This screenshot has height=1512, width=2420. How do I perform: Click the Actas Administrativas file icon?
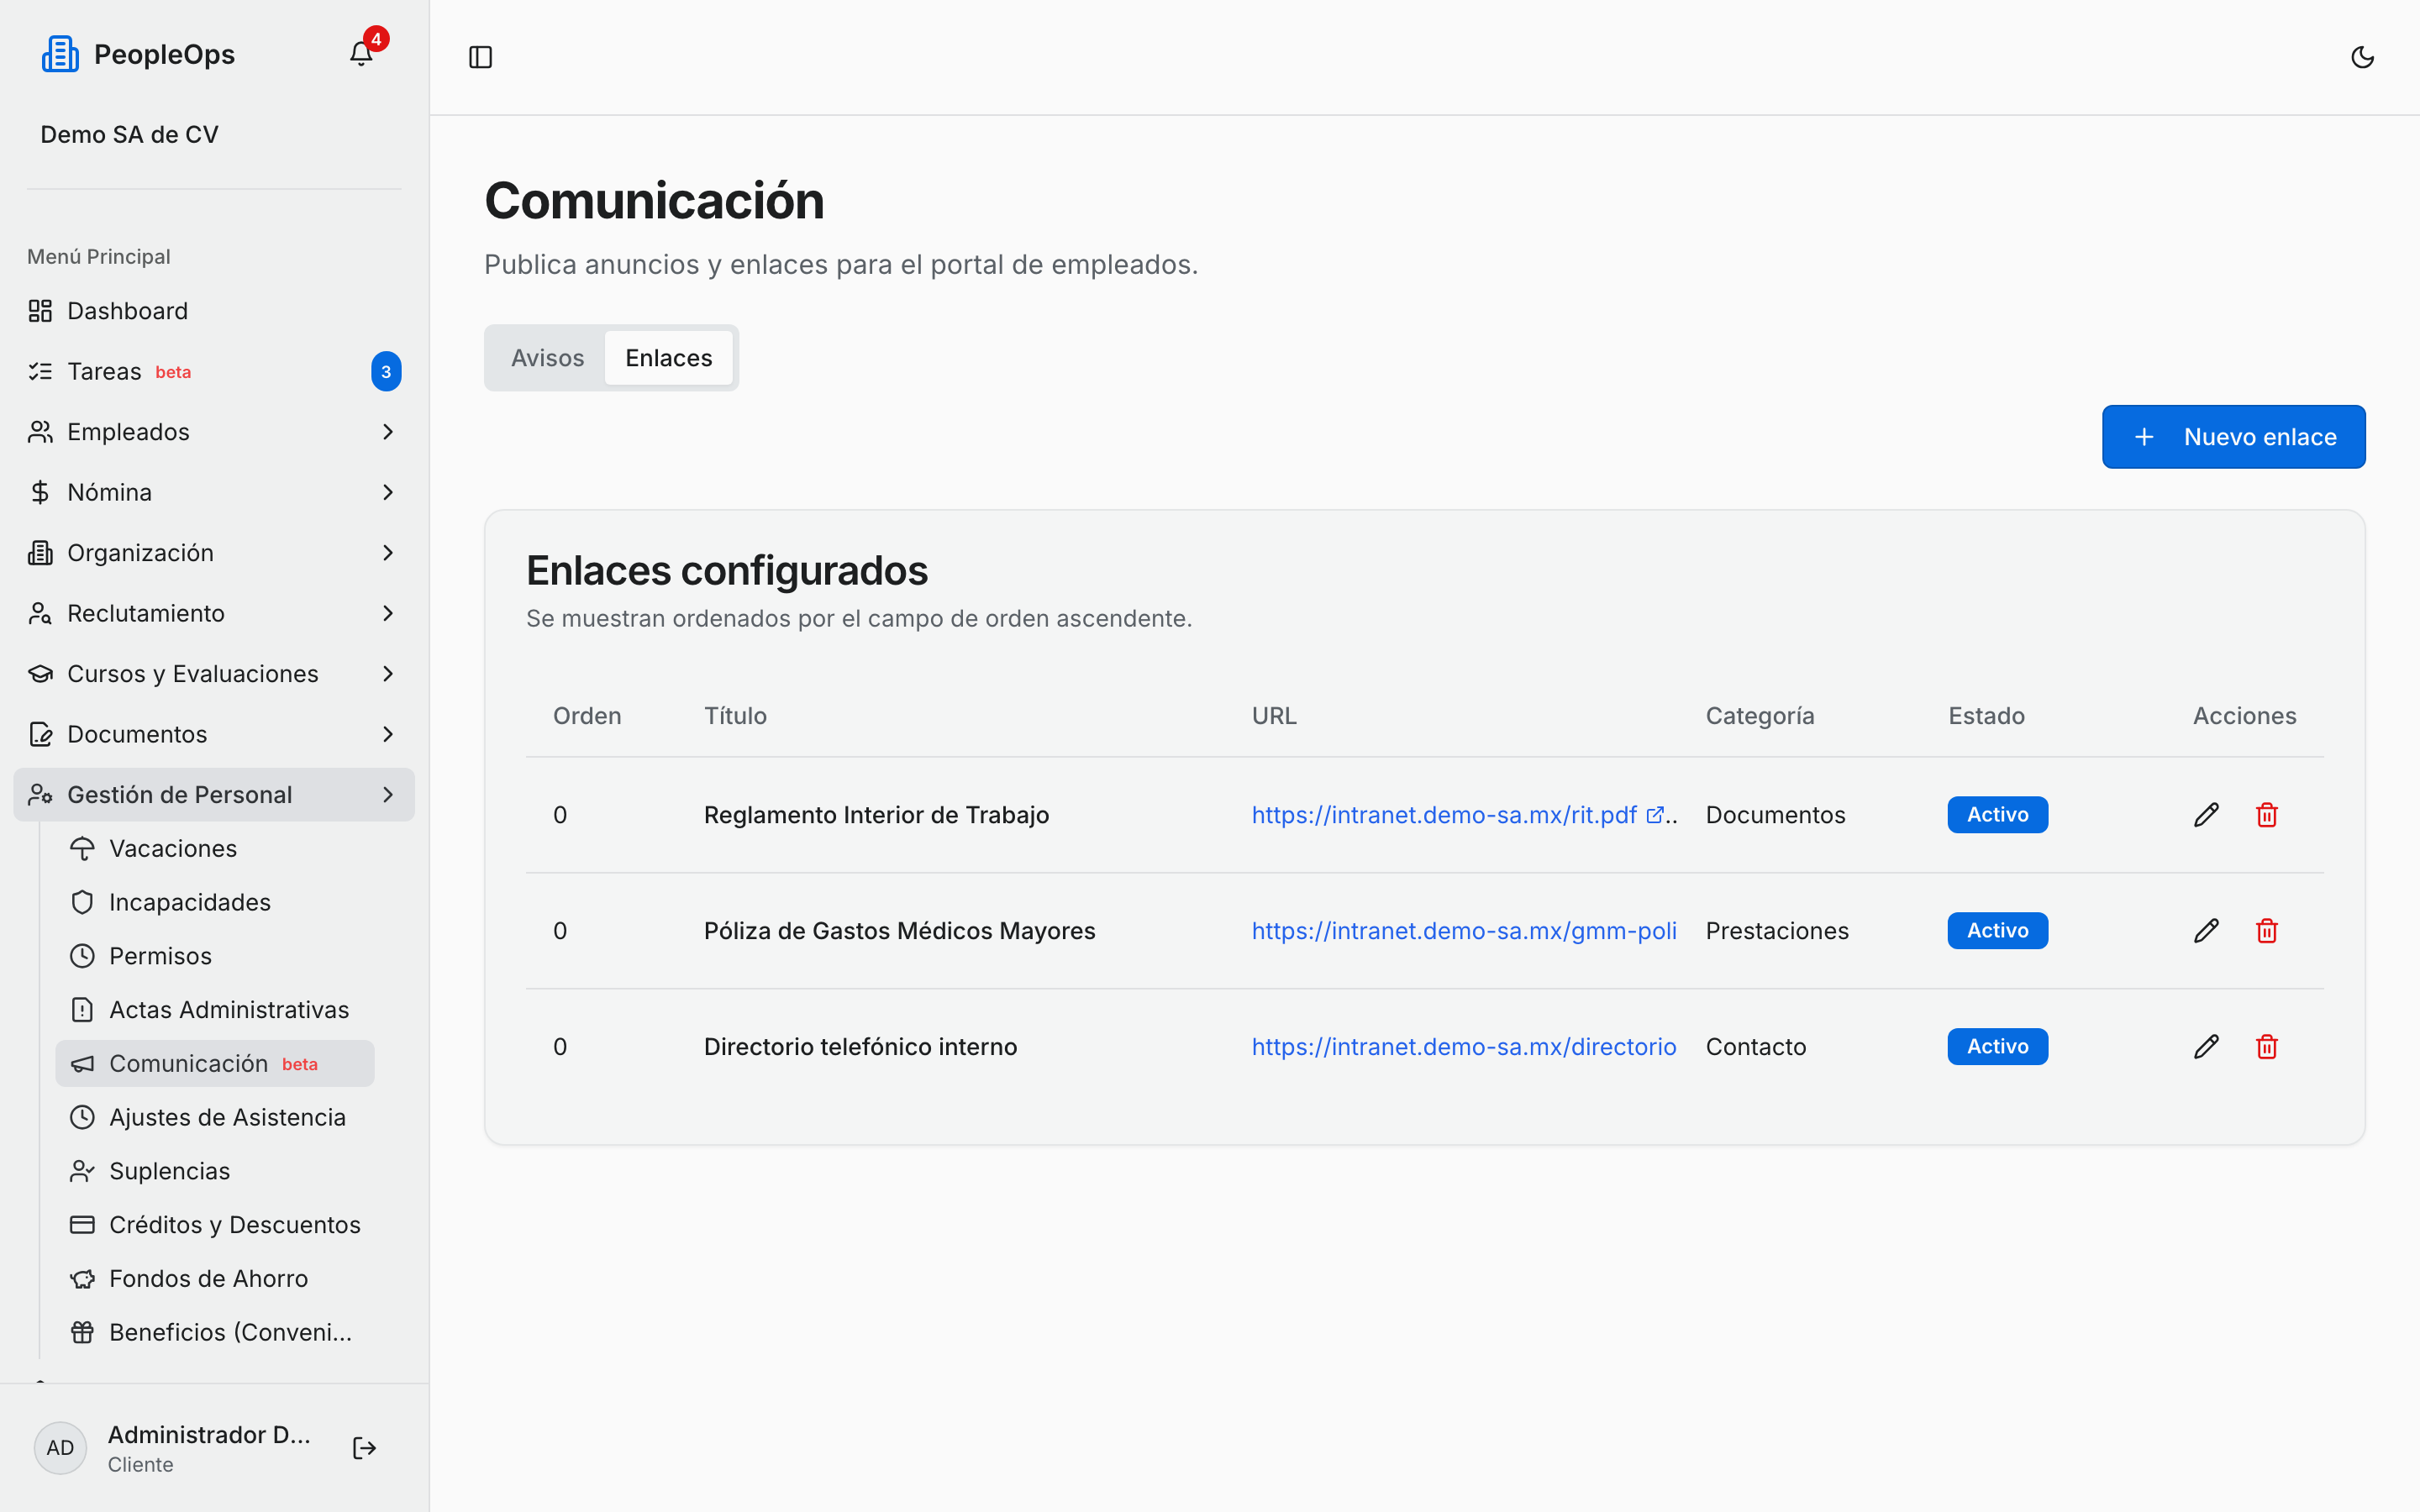[x=82, y=1010]
